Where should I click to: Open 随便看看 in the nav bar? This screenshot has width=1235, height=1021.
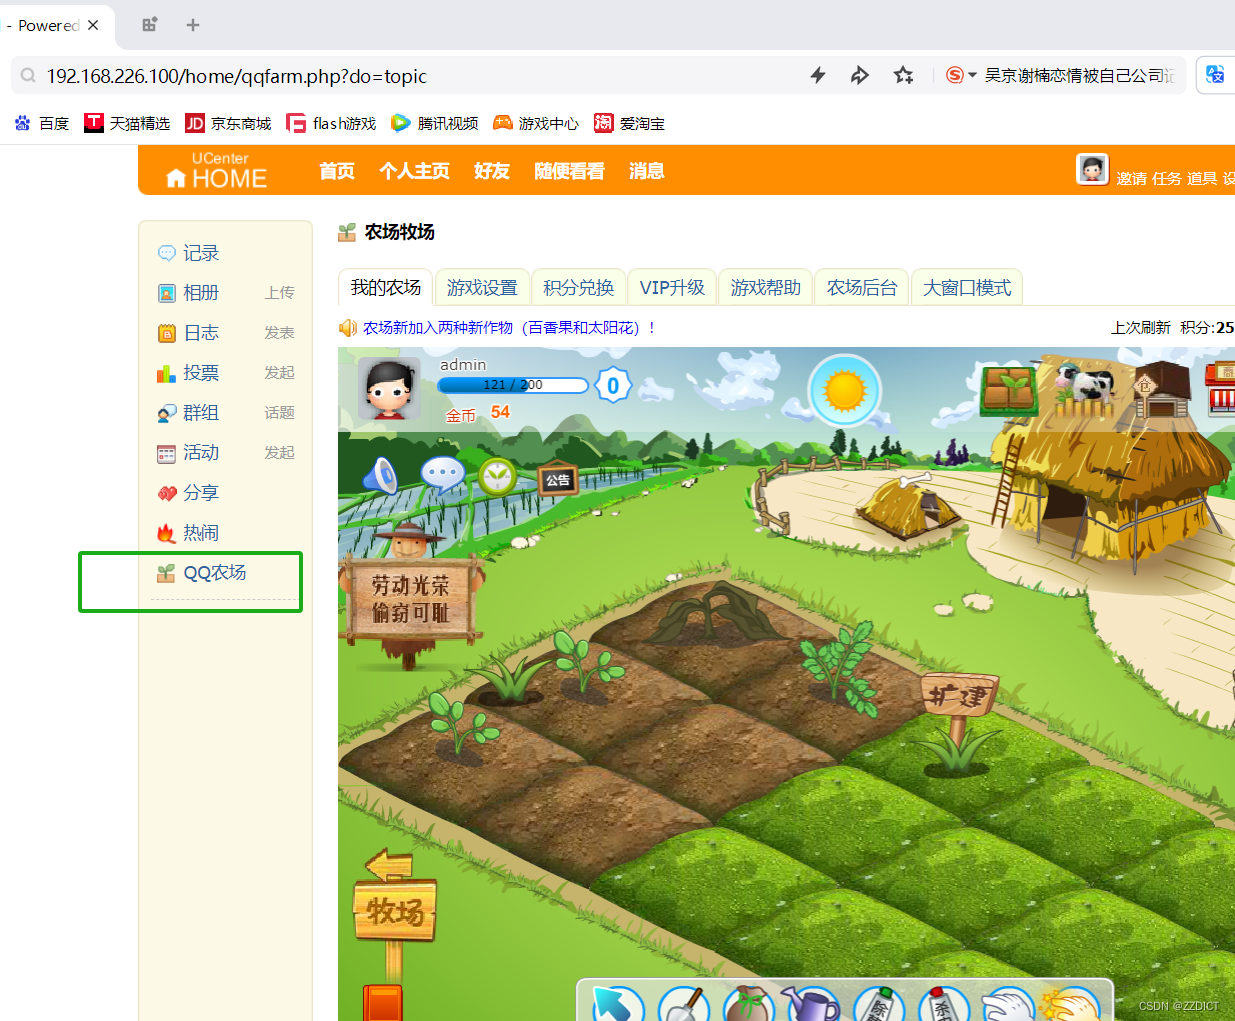[x=570, y=171]
